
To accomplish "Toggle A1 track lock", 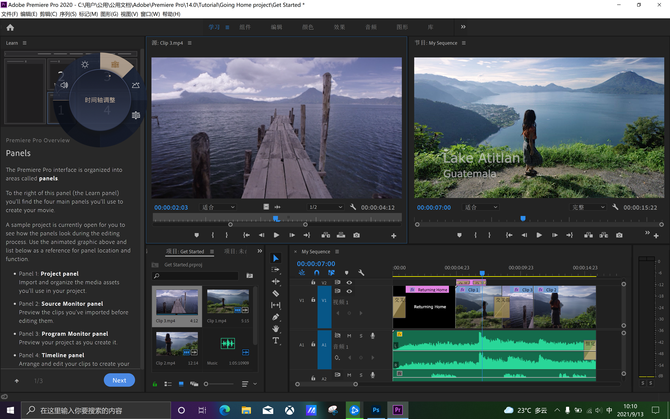I will [313, 344].
